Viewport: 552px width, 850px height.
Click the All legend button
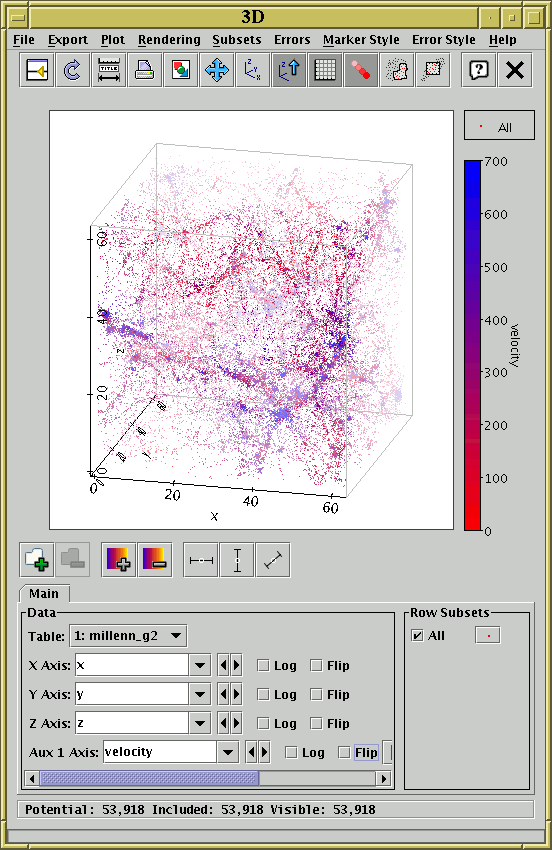tap(499, 125)
